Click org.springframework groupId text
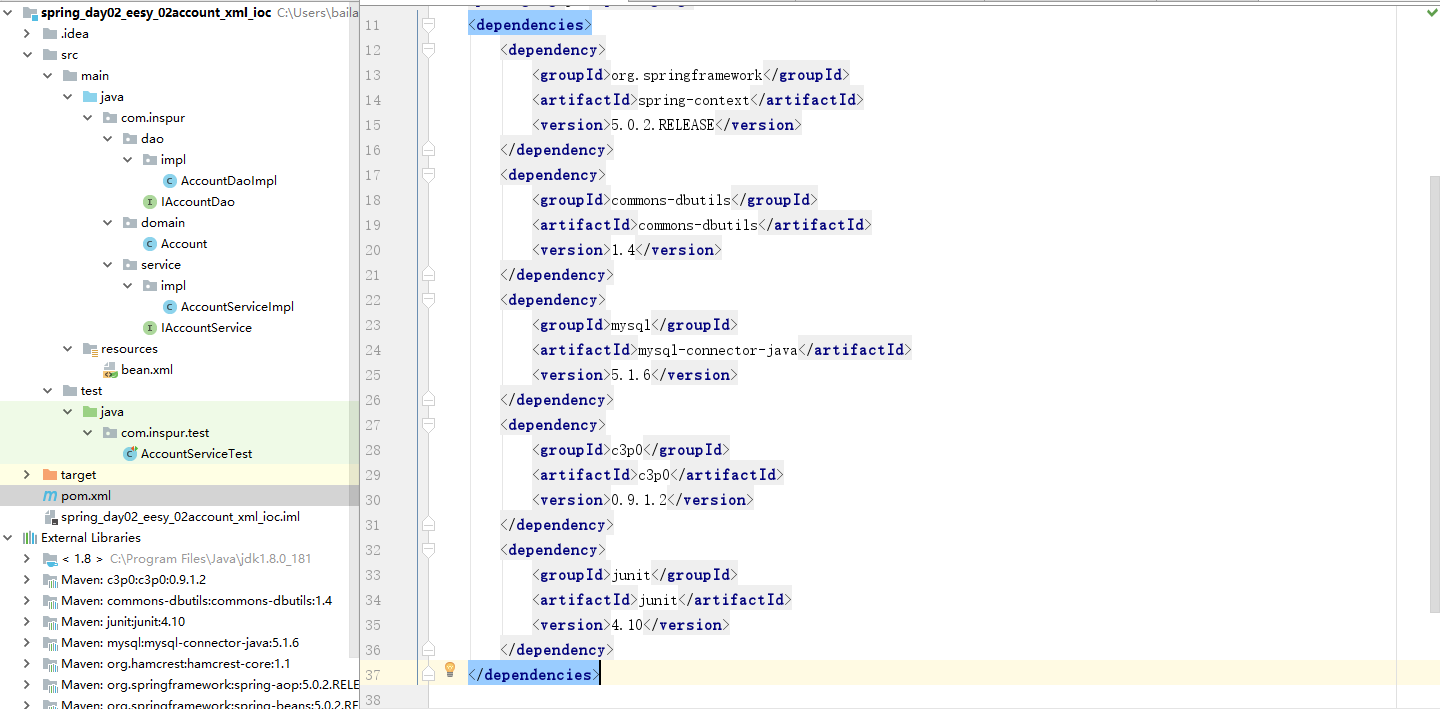This screenshot has height=709, width=1440. point(687,75)
